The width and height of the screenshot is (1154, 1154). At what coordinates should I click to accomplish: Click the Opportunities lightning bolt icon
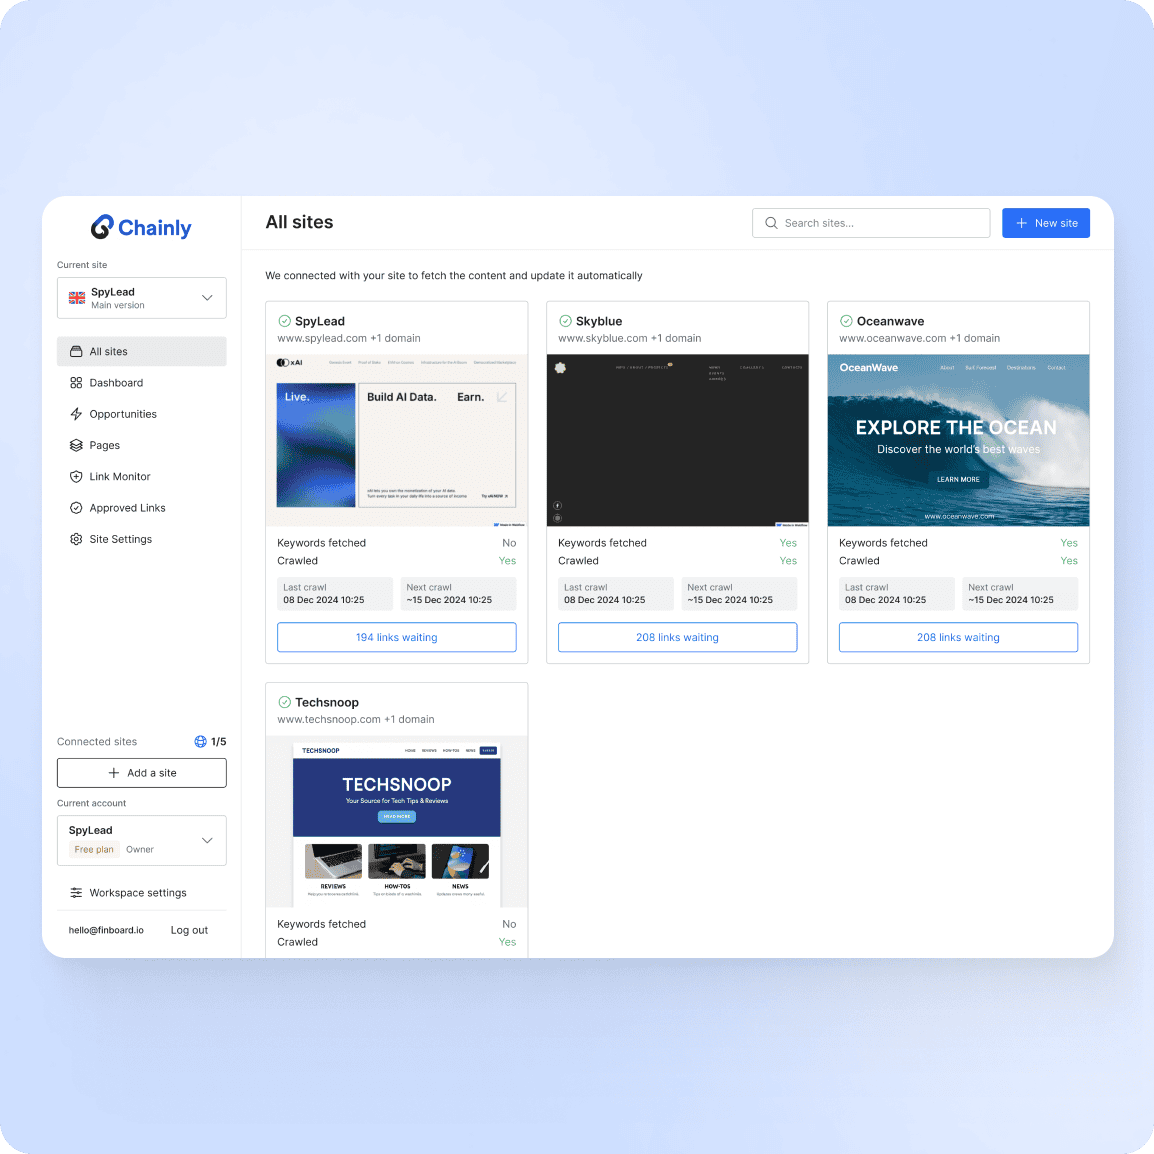point(76,414)
